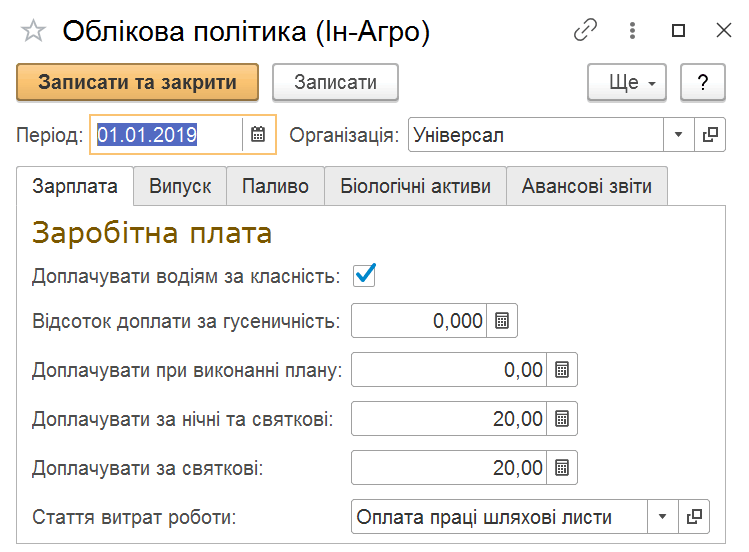Switch to the Випуск tab

(180, 186)
